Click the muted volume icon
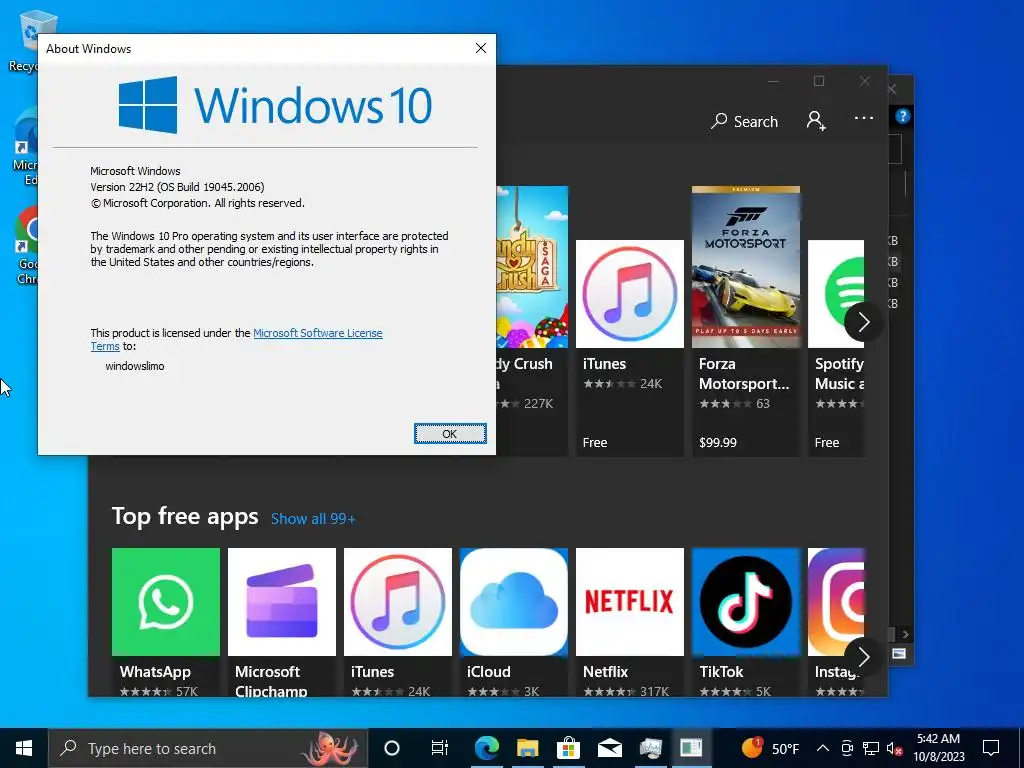This screenshot has width=1024, height=768. point(894,748)
